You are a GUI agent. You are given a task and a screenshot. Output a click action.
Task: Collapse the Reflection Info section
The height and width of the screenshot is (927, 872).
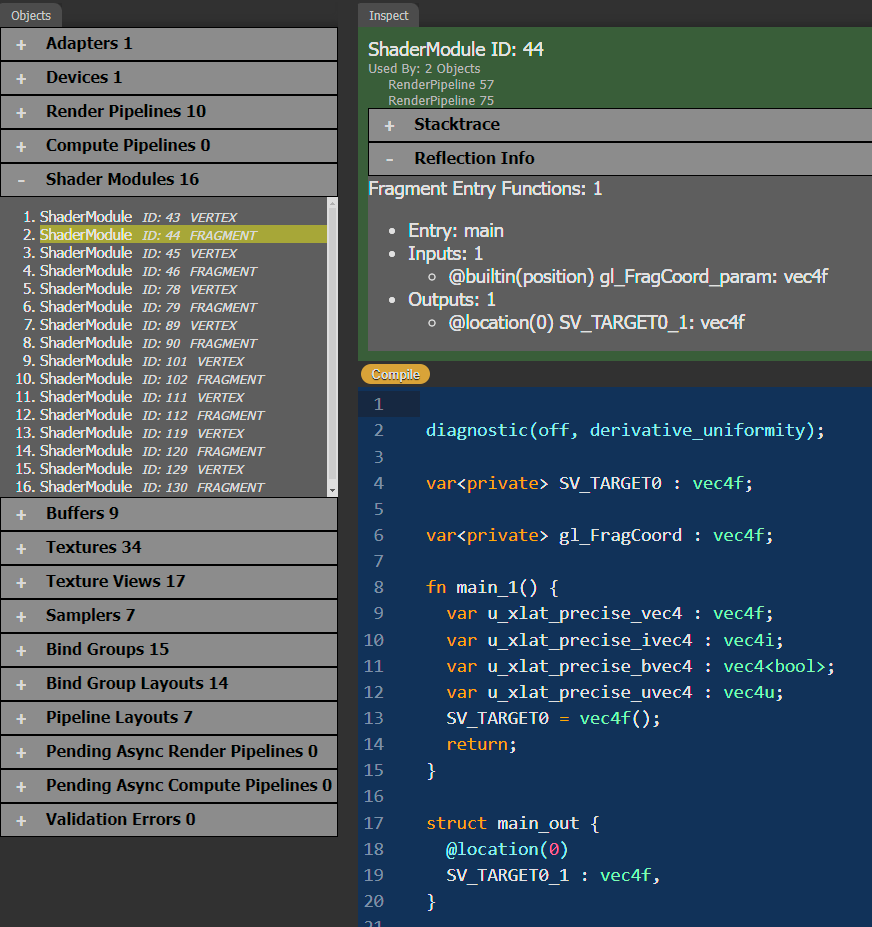[x=620, y=158]
